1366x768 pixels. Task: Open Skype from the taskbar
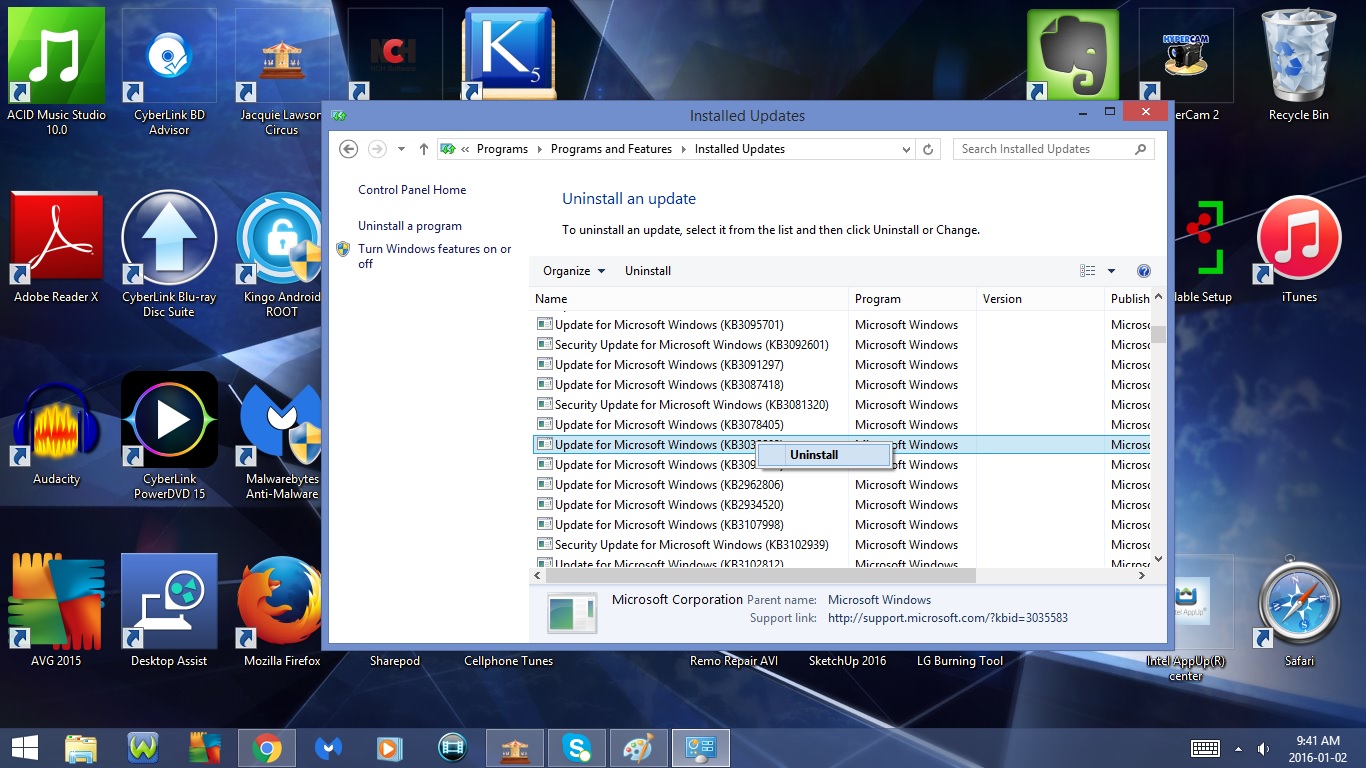[x=577, y=748]
